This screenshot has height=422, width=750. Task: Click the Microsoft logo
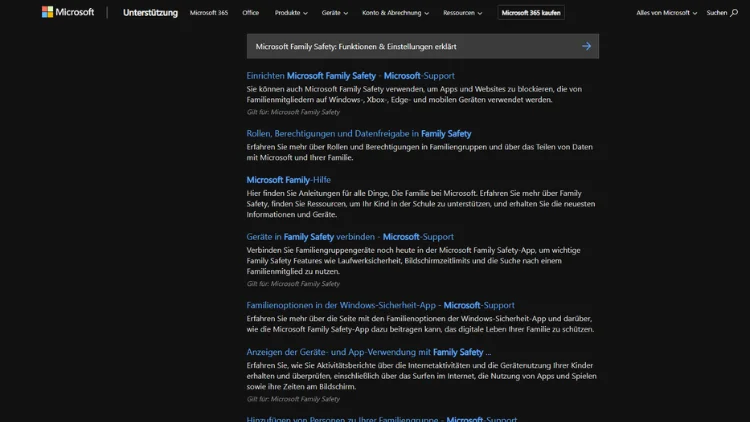click(x=68, y=12)
